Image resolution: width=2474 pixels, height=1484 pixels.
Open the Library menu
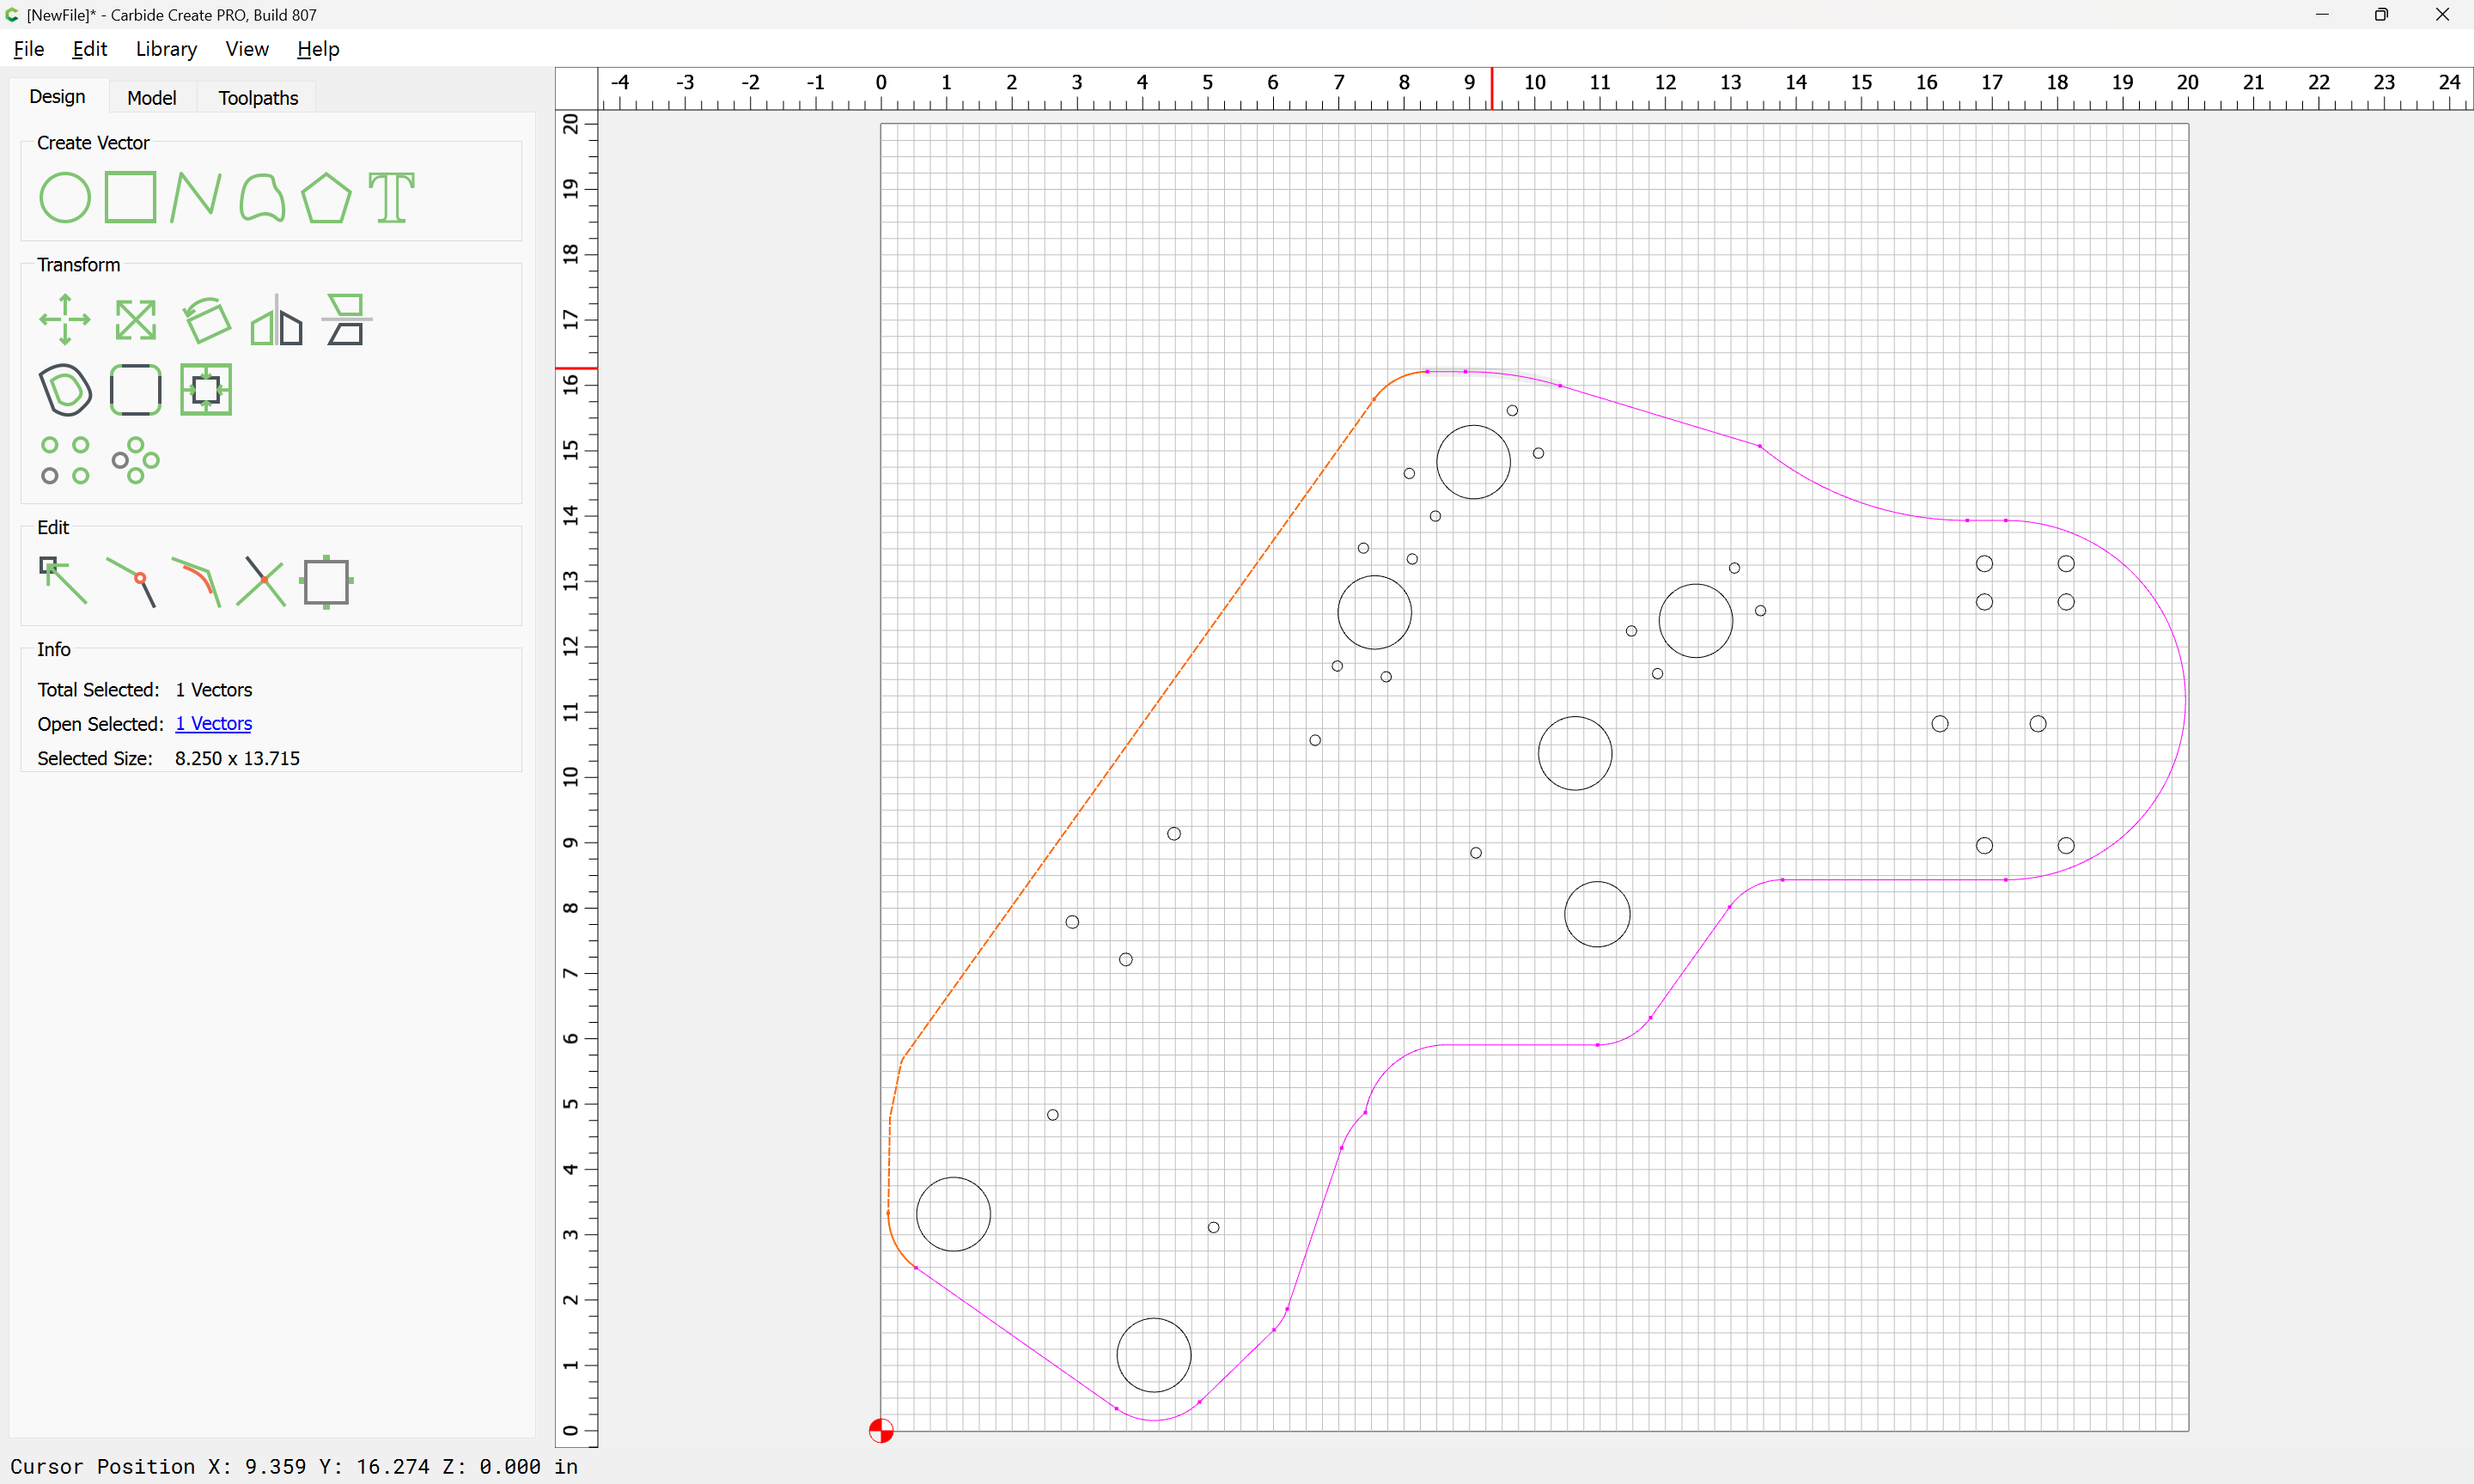click(x=166, y=49)
